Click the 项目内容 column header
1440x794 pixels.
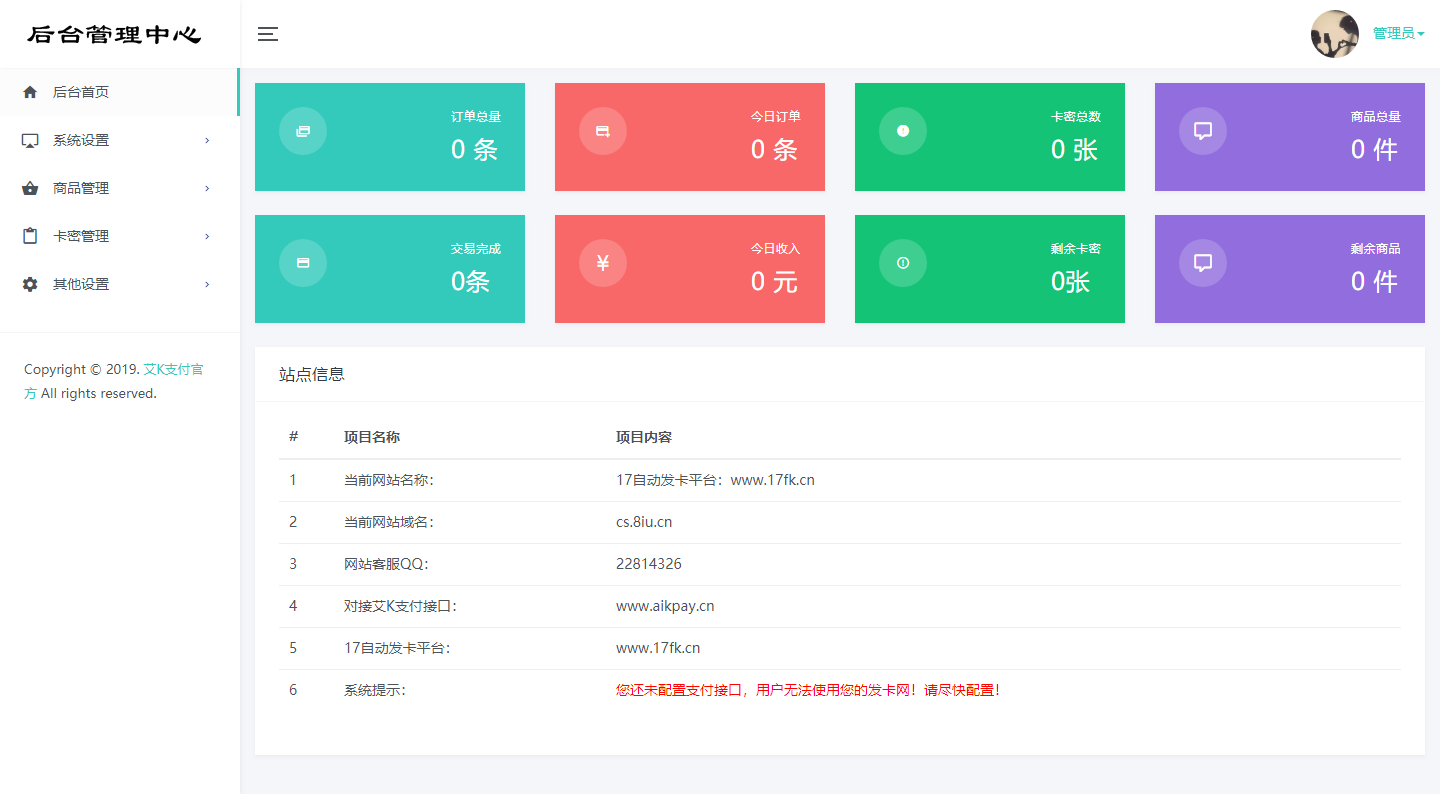(x=644, y=437)
